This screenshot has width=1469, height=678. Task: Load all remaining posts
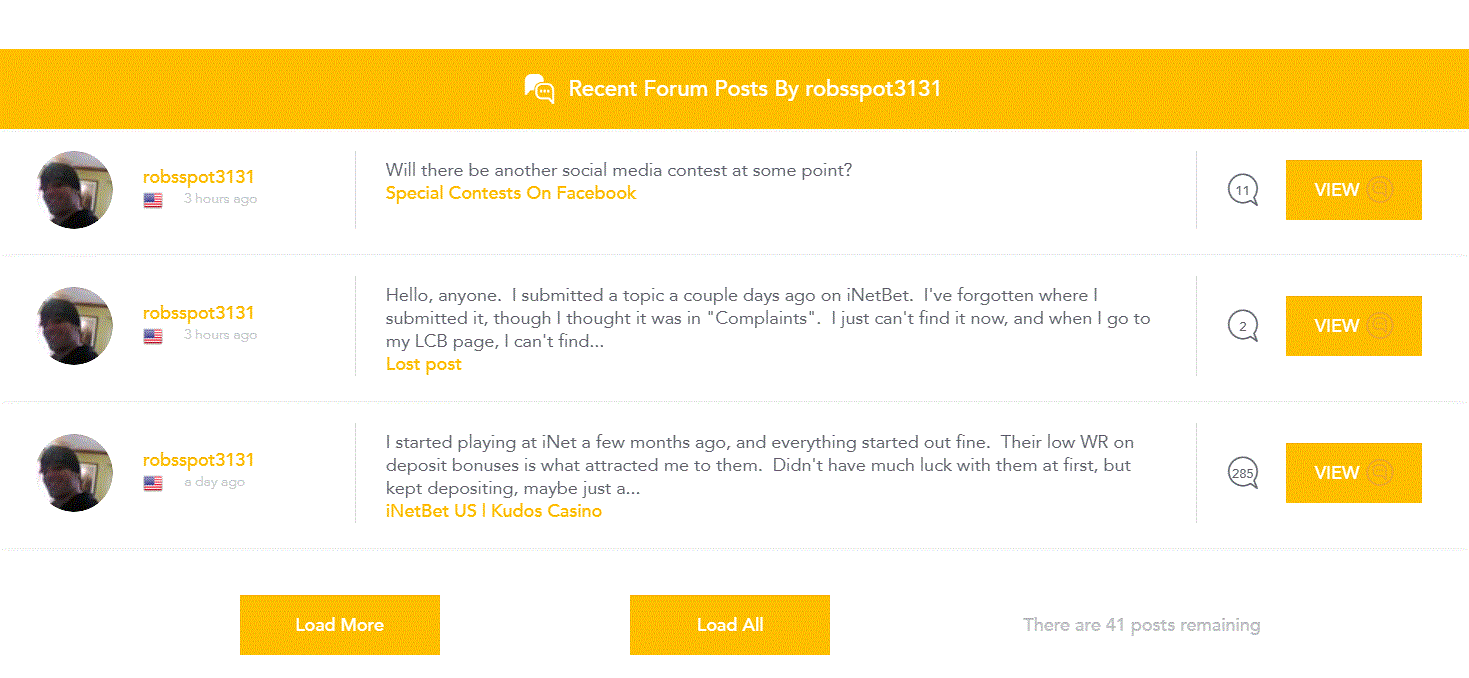(x=730, y=625)
